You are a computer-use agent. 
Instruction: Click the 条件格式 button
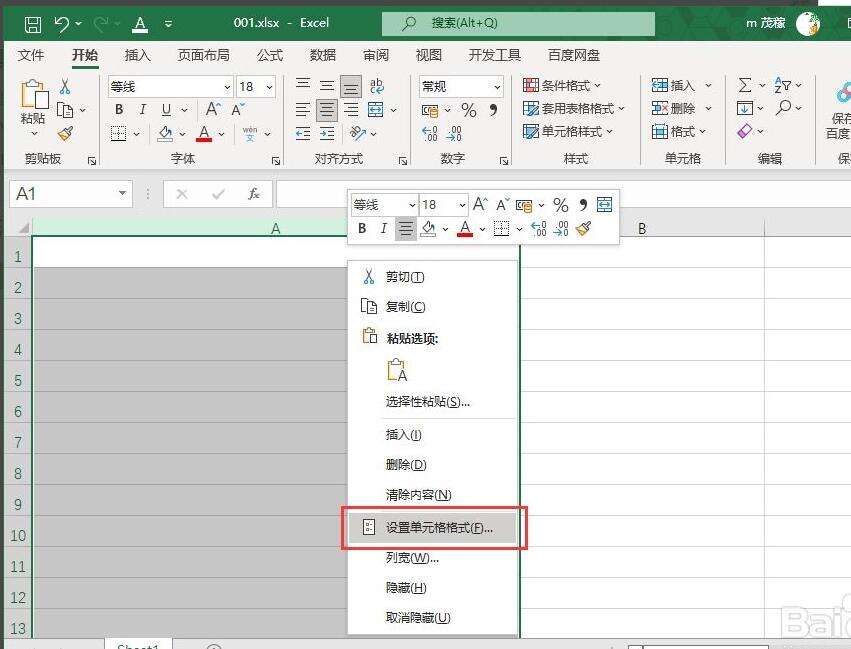(x=565, y=86)
